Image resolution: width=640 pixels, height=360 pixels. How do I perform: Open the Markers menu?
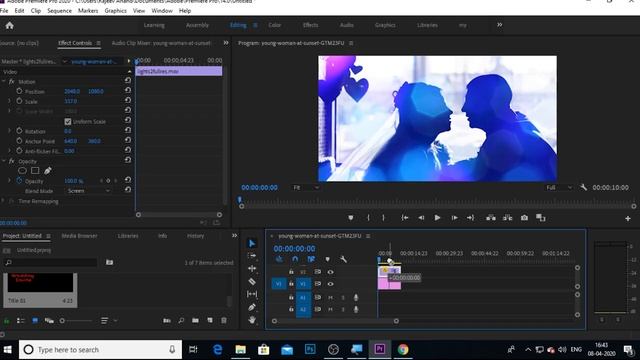coord(88,11)
